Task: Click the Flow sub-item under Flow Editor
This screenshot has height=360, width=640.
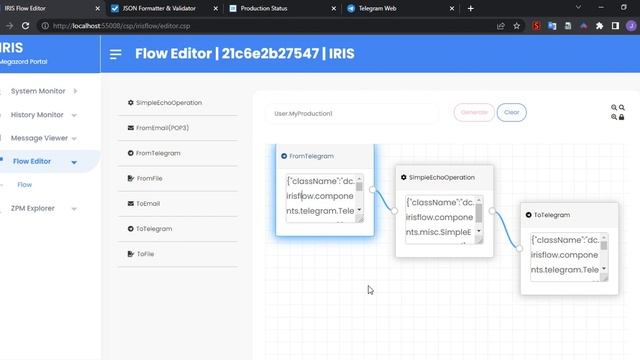Action: pos(24,184)
